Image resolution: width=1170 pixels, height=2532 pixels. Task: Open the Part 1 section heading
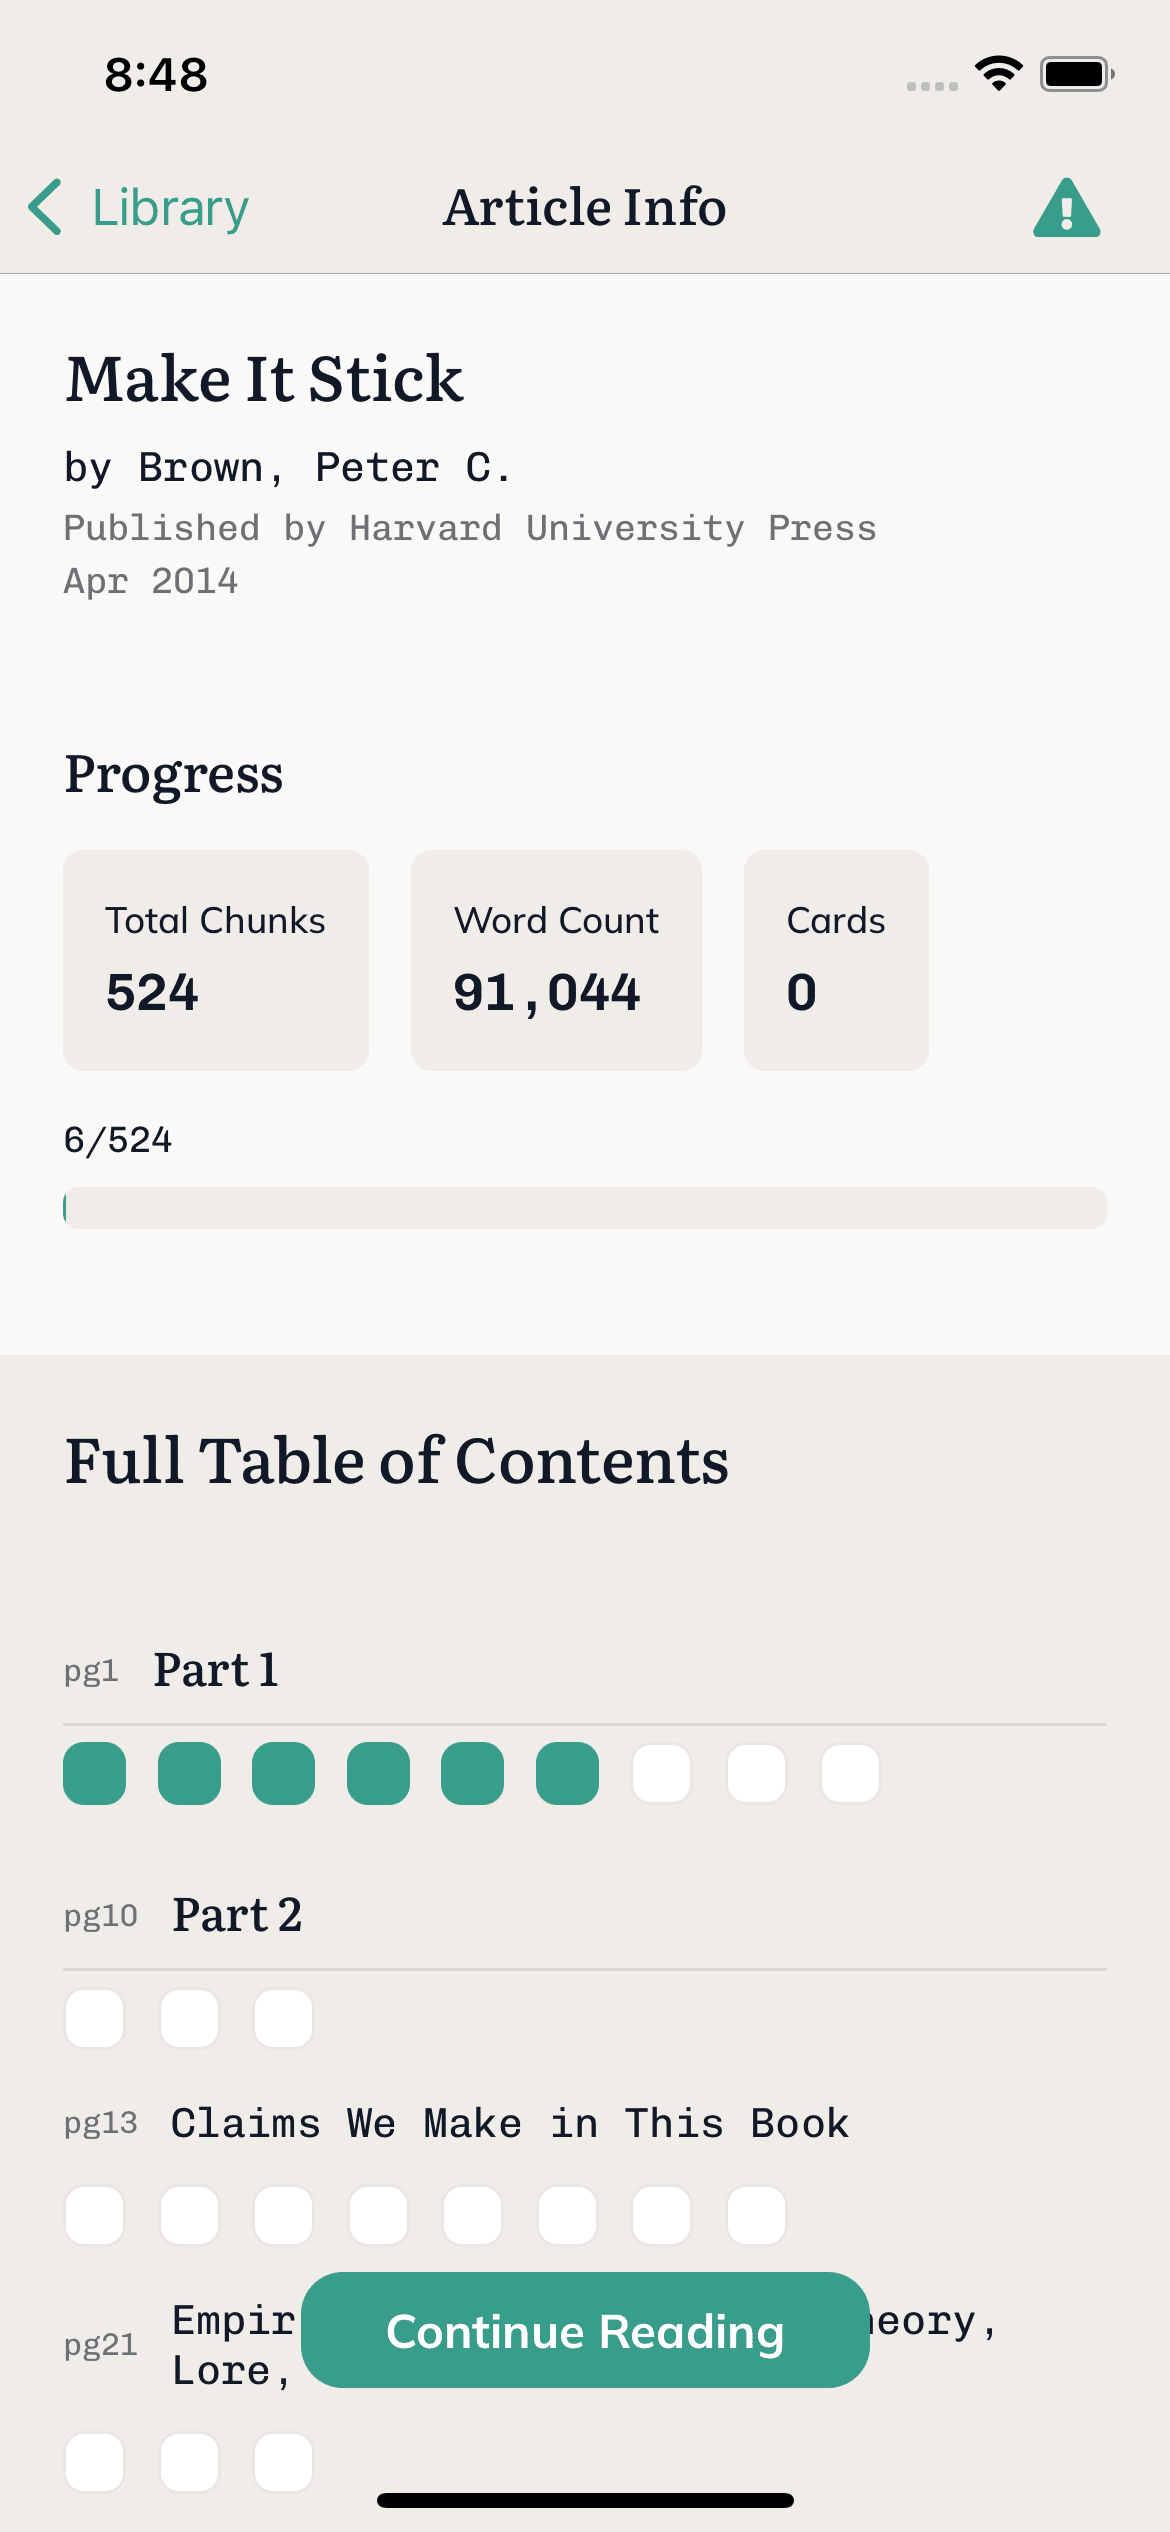click(x=216, y=1670)
